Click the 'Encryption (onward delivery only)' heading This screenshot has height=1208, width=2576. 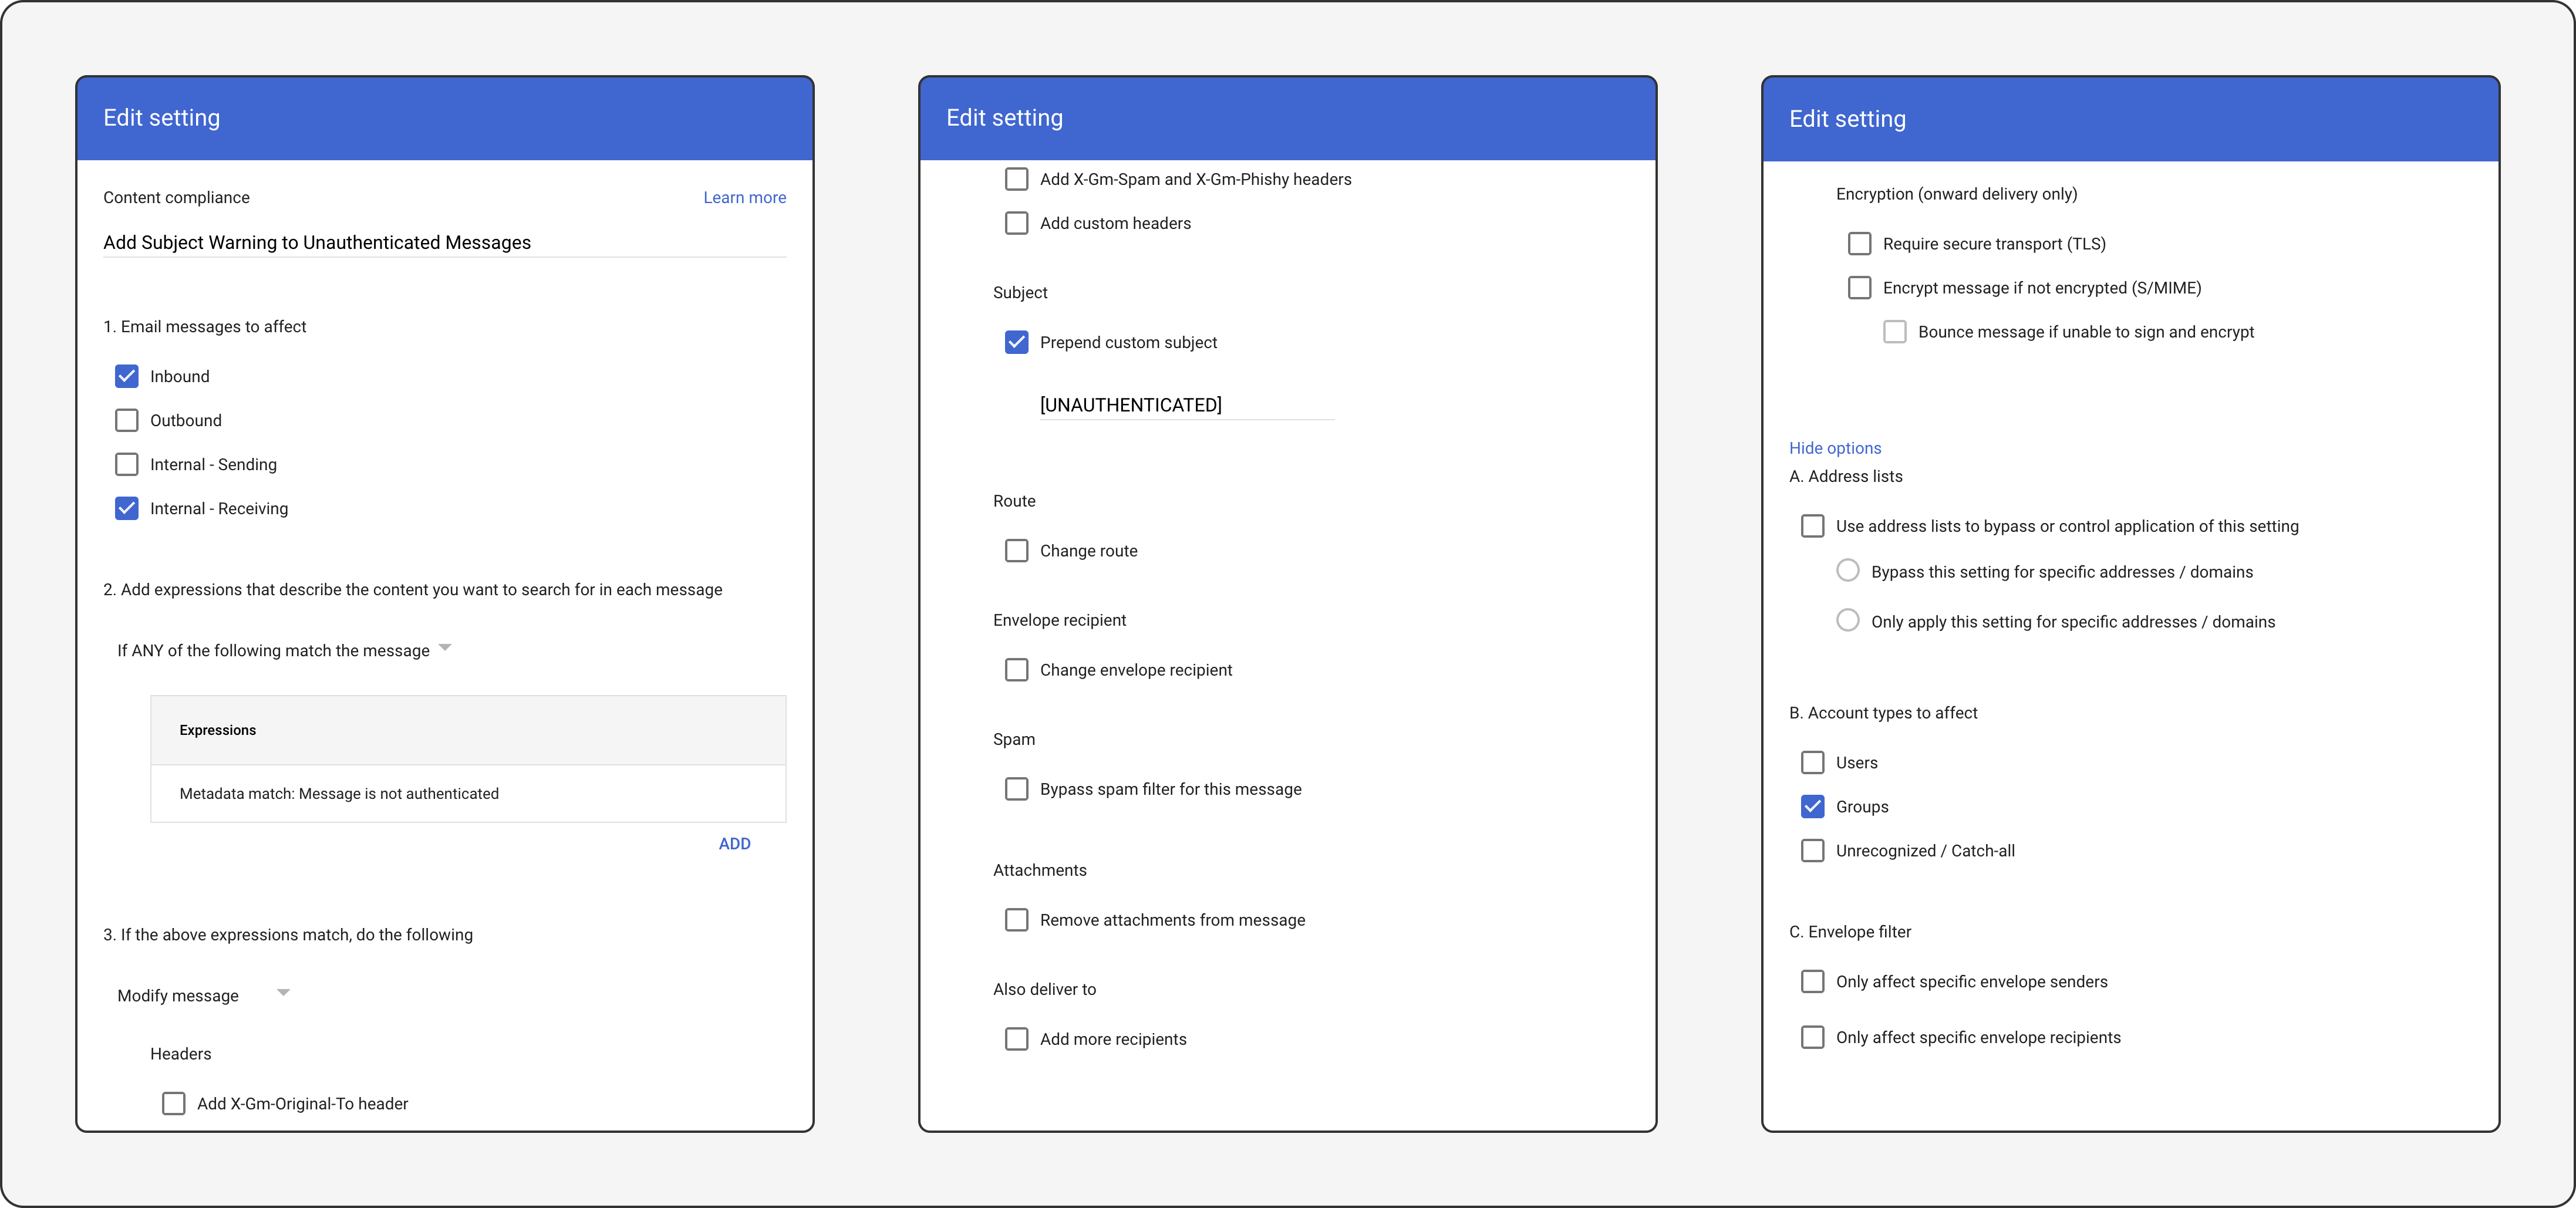(1956, 194)
